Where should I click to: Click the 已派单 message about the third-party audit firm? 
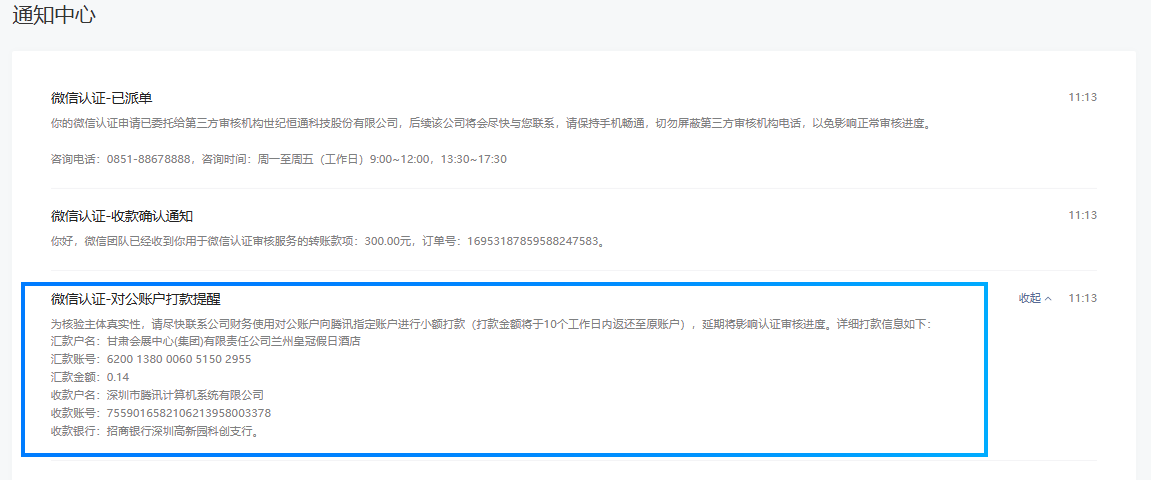click(493, 123)
